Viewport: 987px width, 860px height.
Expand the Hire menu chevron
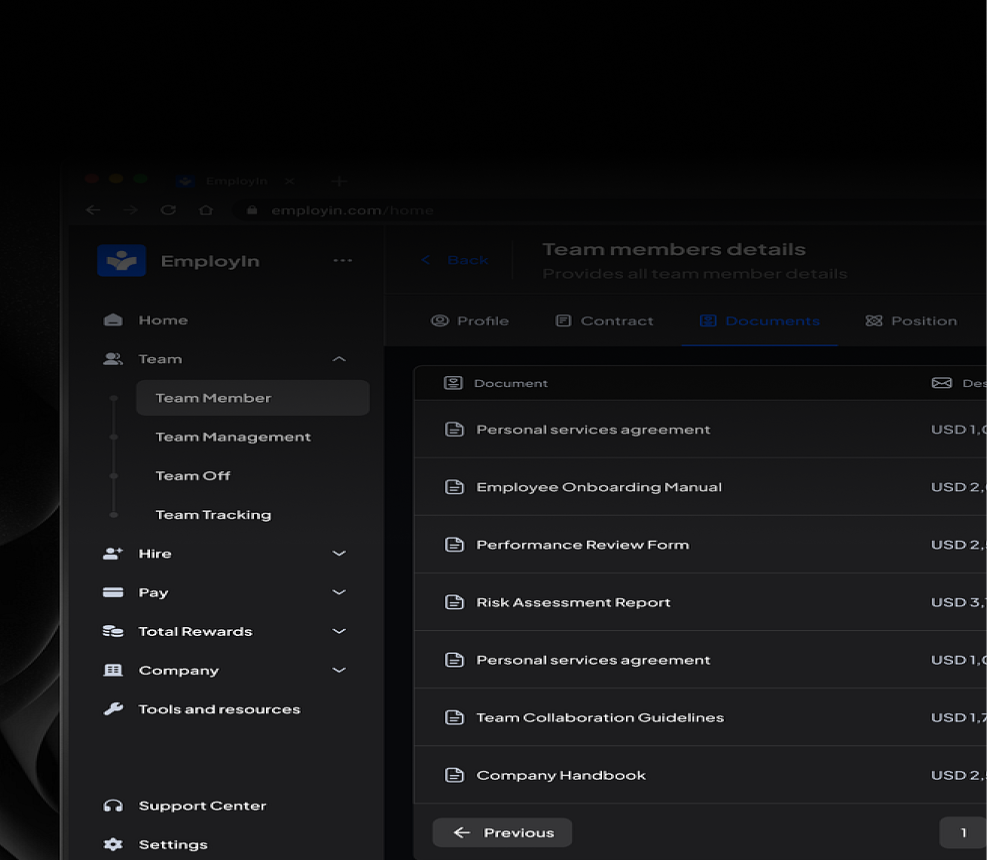[339, 553]
